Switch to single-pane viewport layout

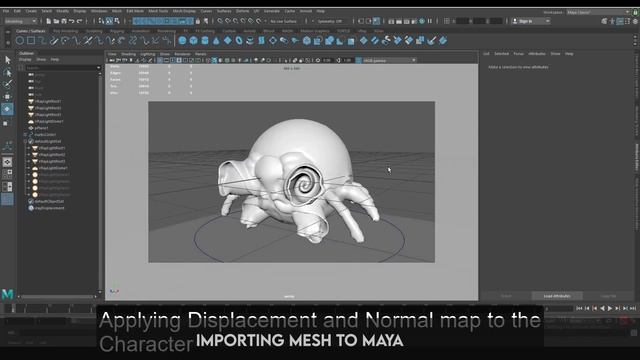tap(7, 162)
